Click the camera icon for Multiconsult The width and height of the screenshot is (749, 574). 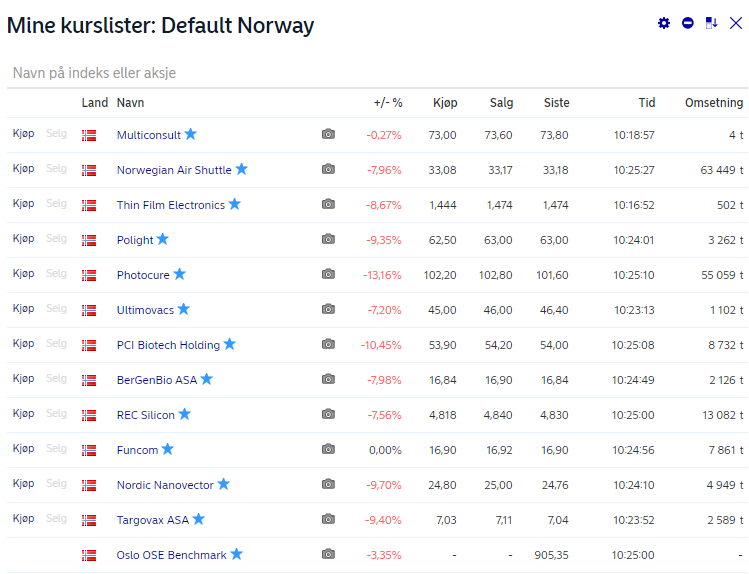328,134
